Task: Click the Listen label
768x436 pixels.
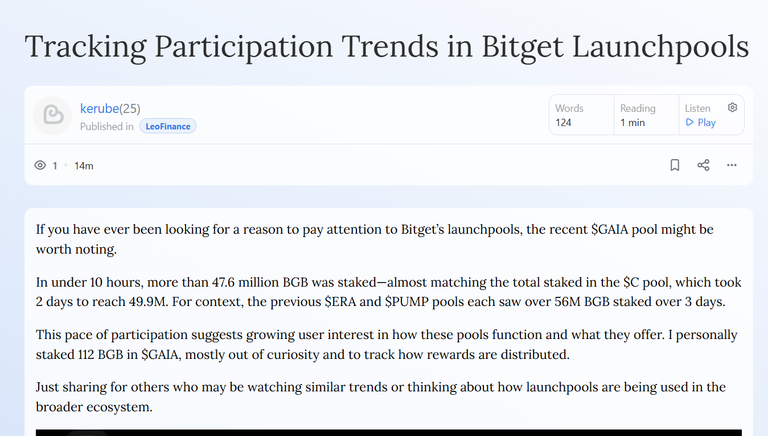Action: click(x=697, y=108)
